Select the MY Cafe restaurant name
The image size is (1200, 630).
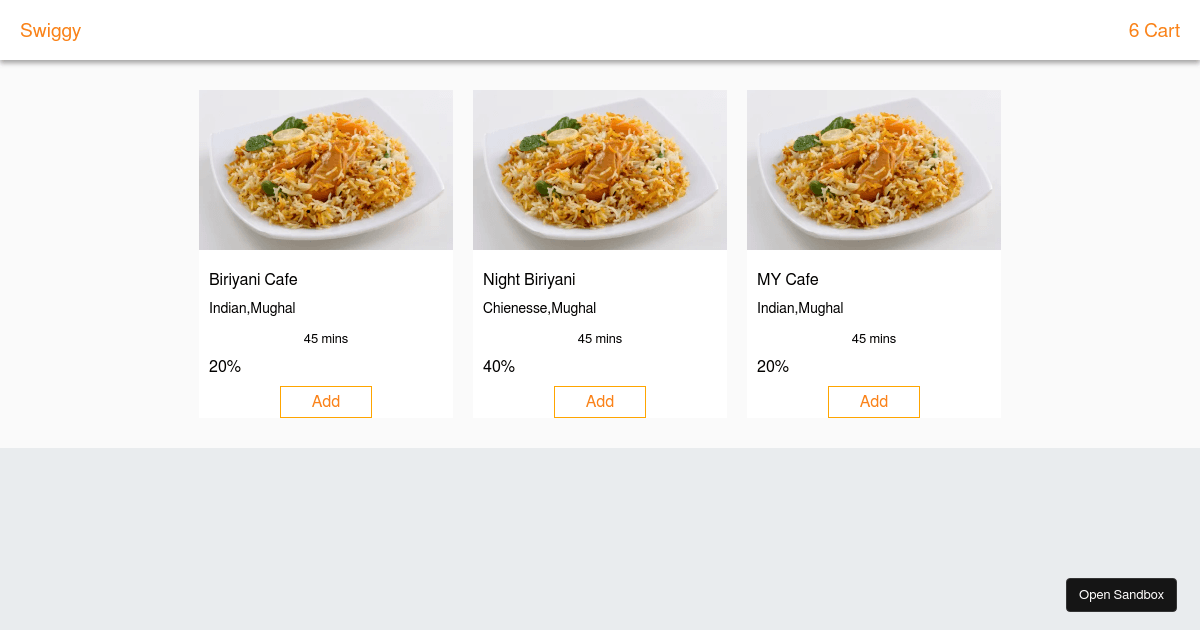point(787,279)
